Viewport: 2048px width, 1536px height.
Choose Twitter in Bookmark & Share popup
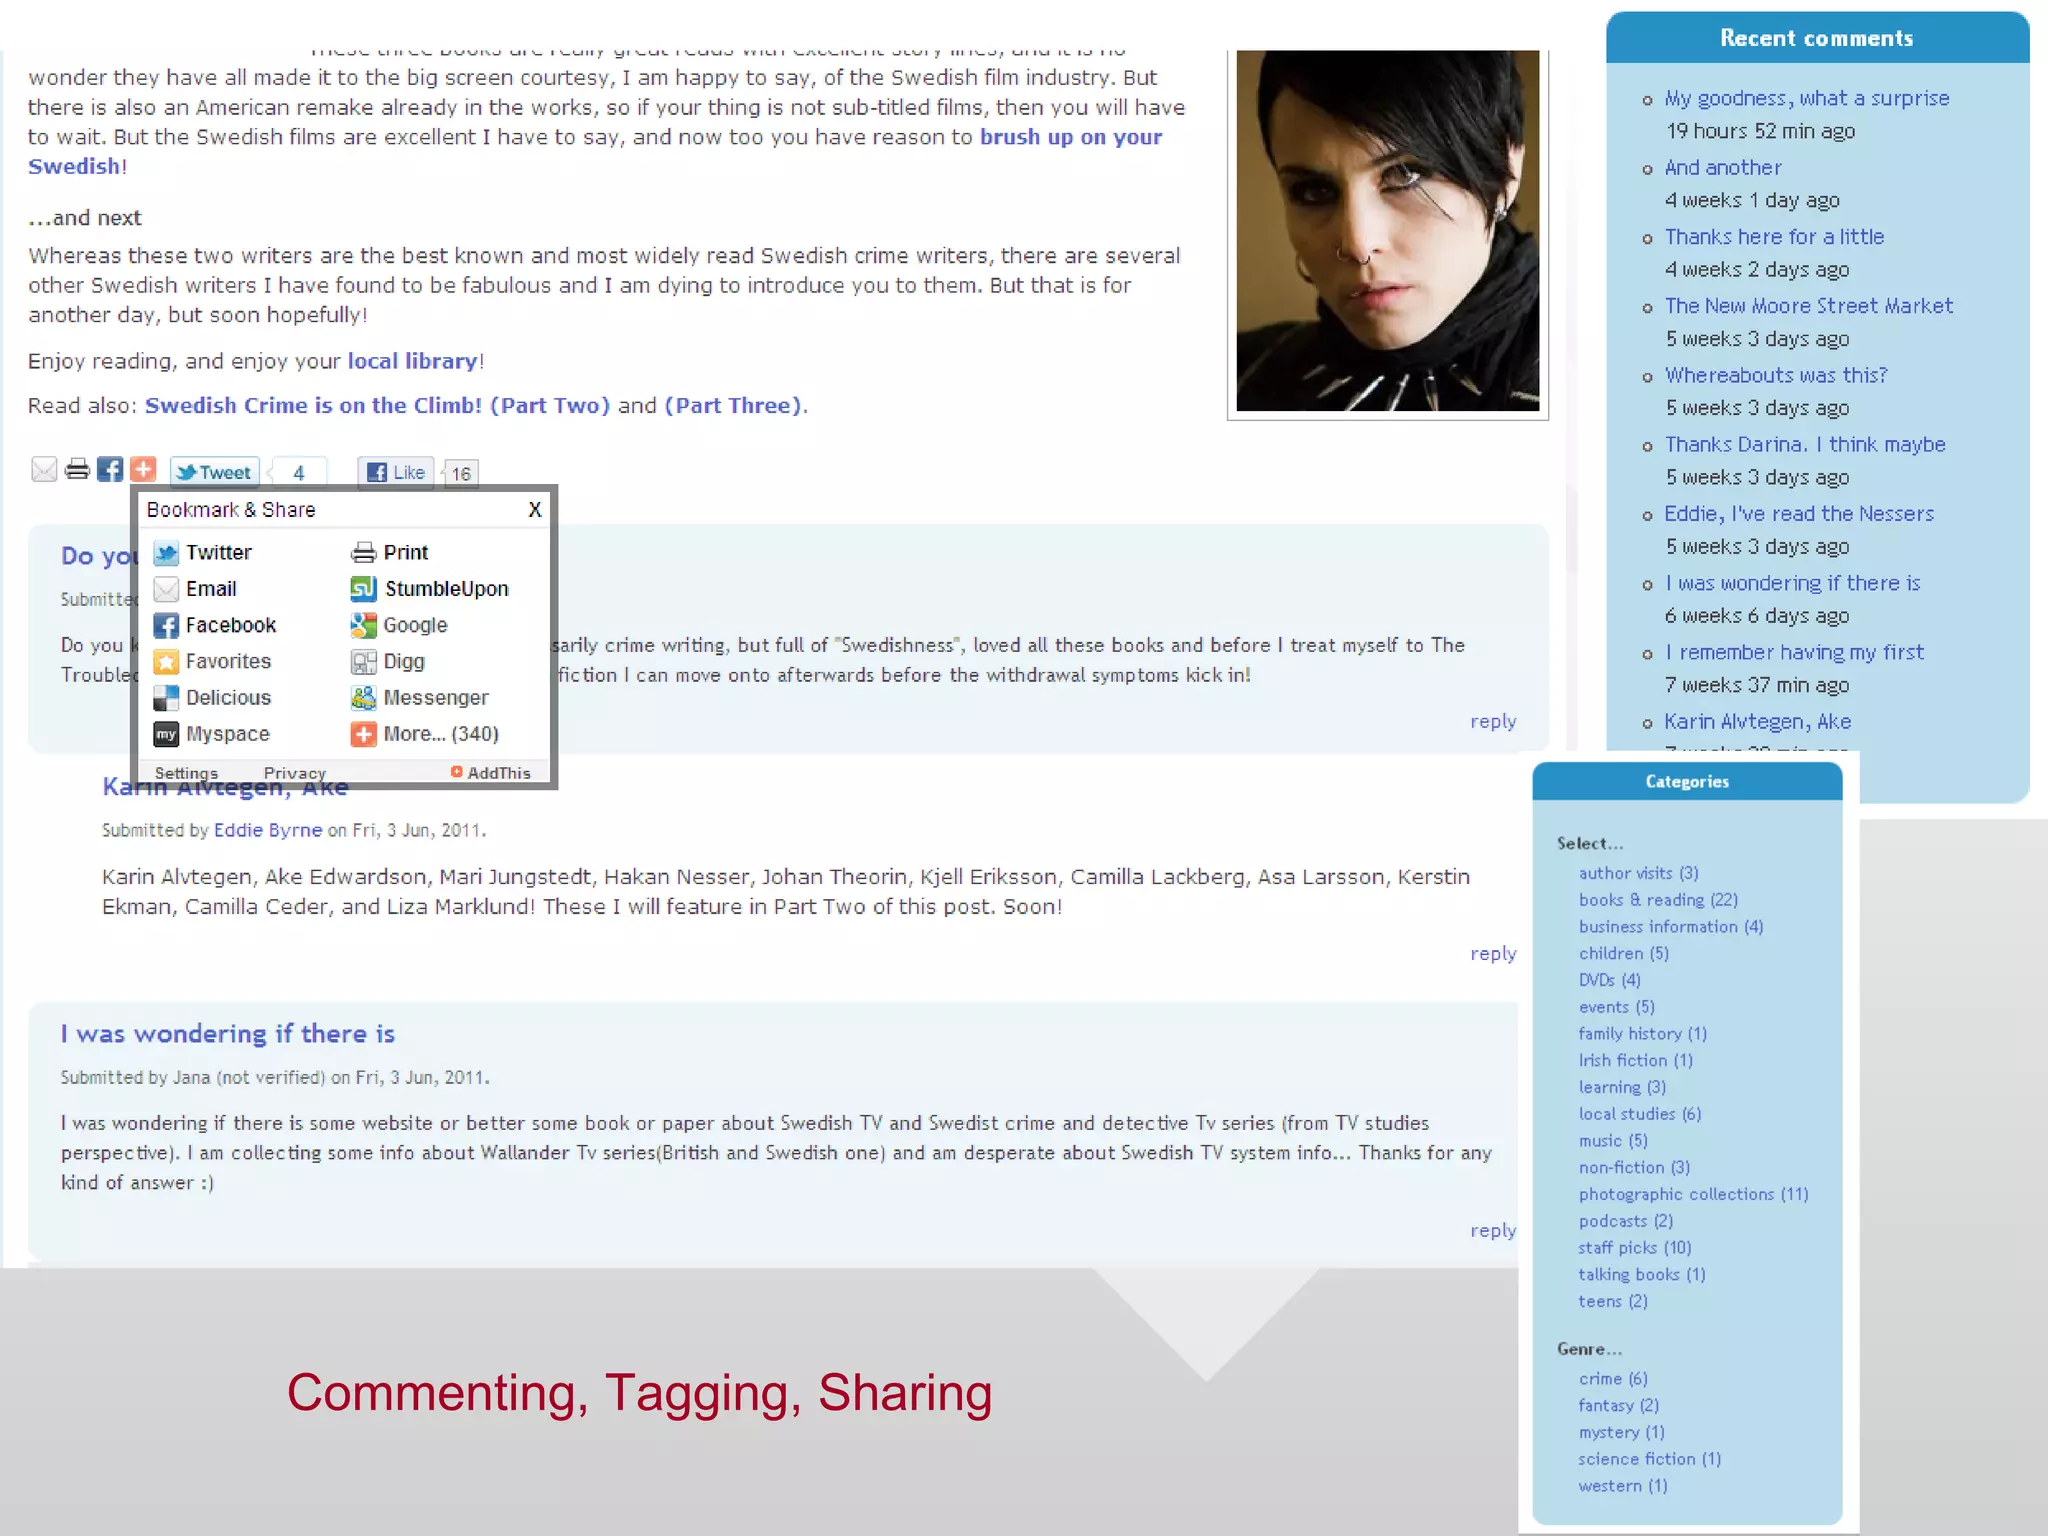point(203,553)
